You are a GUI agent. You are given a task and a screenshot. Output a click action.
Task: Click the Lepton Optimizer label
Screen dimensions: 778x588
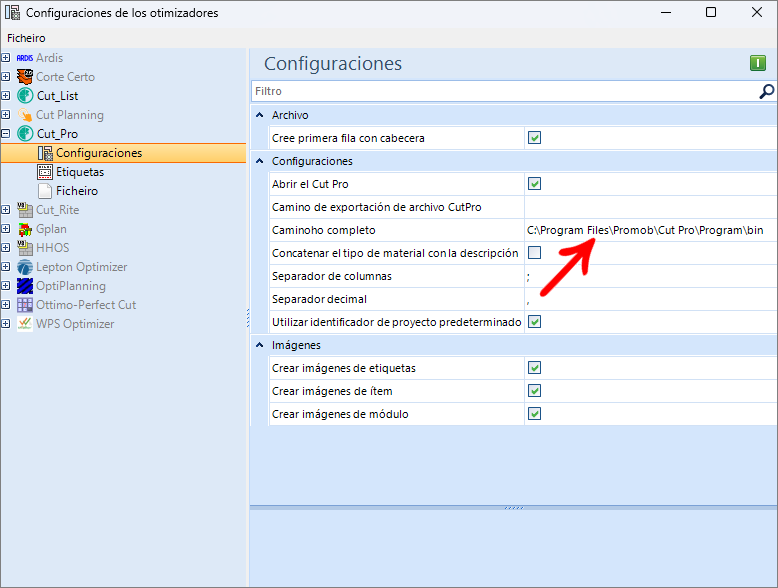pyautogui.click(x=81, y=267)
